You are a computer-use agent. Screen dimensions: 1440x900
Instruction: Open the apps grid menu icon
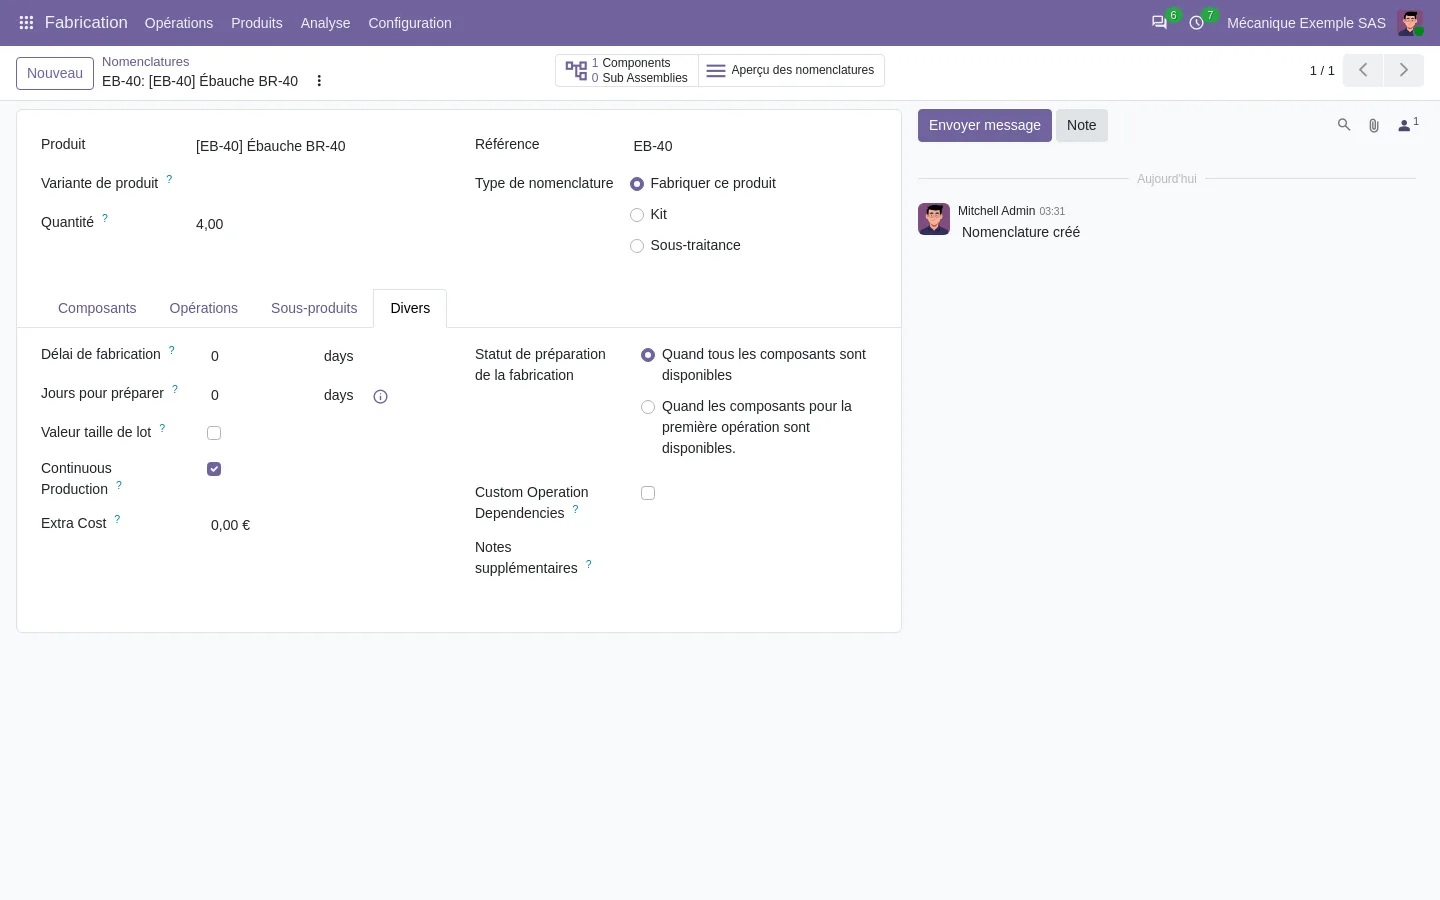click(27, 23)
